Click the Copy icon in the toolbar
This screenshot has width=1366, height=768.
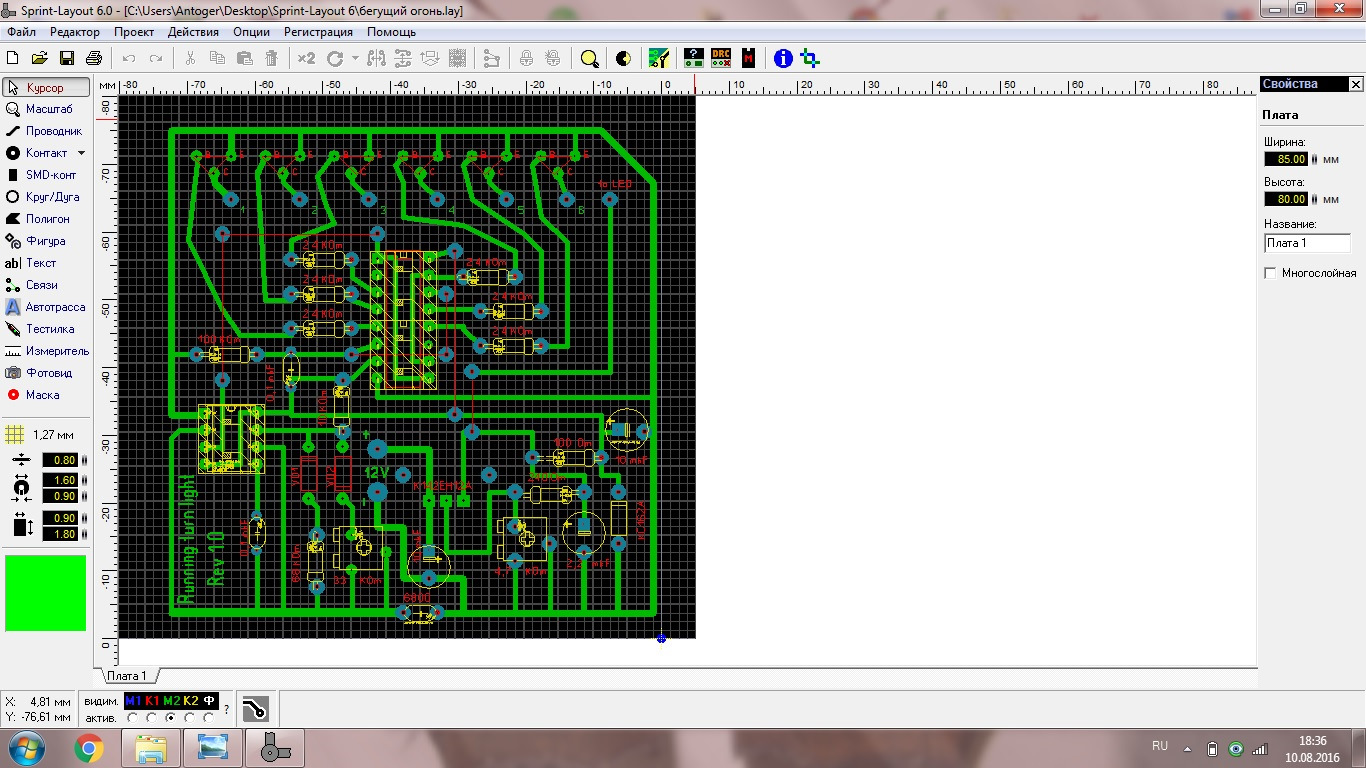pyautogui.click(x=217, y=58)
